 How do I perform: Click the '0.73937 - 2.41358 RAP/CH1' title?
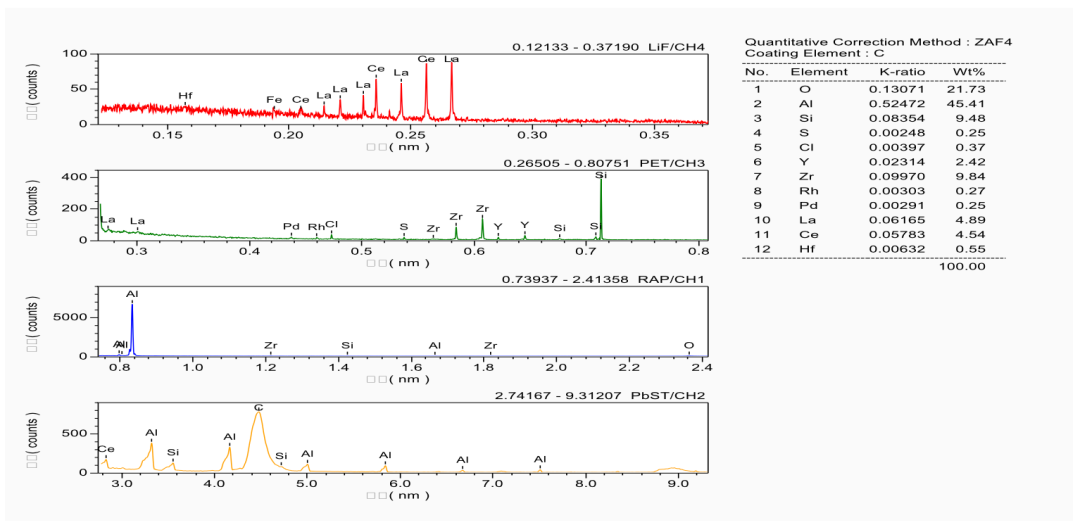pos(605,280)
